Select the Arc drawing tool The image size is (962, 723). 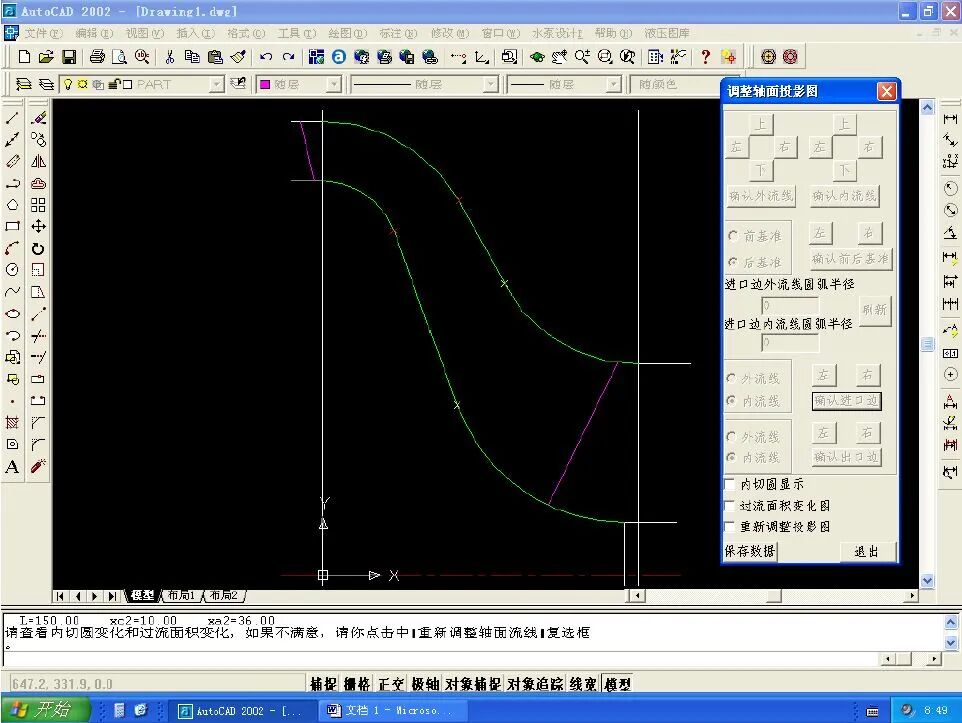[12, 249]
